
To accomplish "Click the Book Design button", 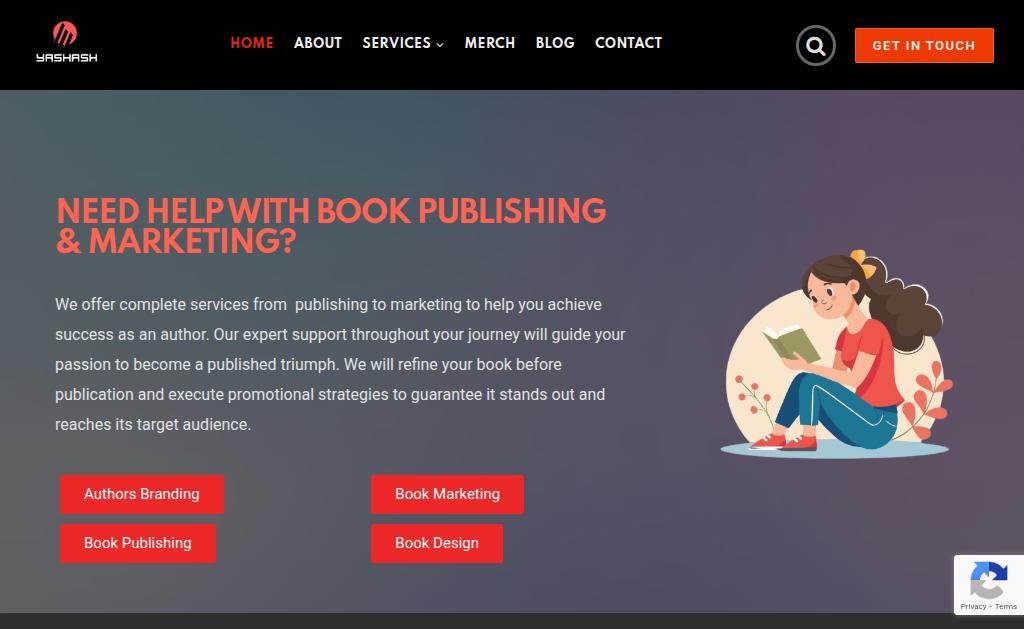I will click(437, 543).
